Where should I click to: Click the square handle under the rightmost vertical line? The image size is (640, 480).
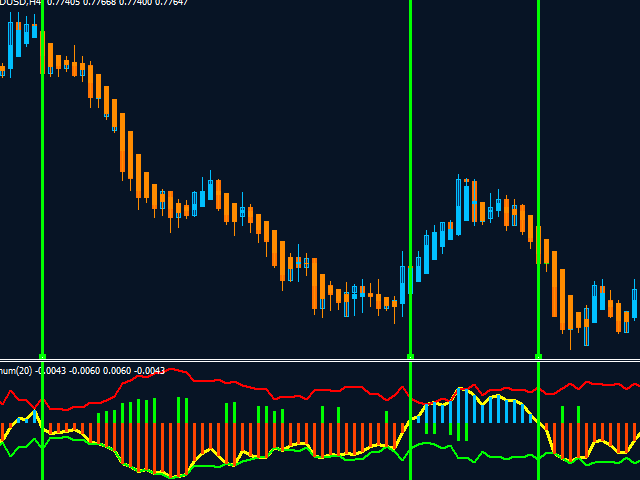tap(539, 356)
